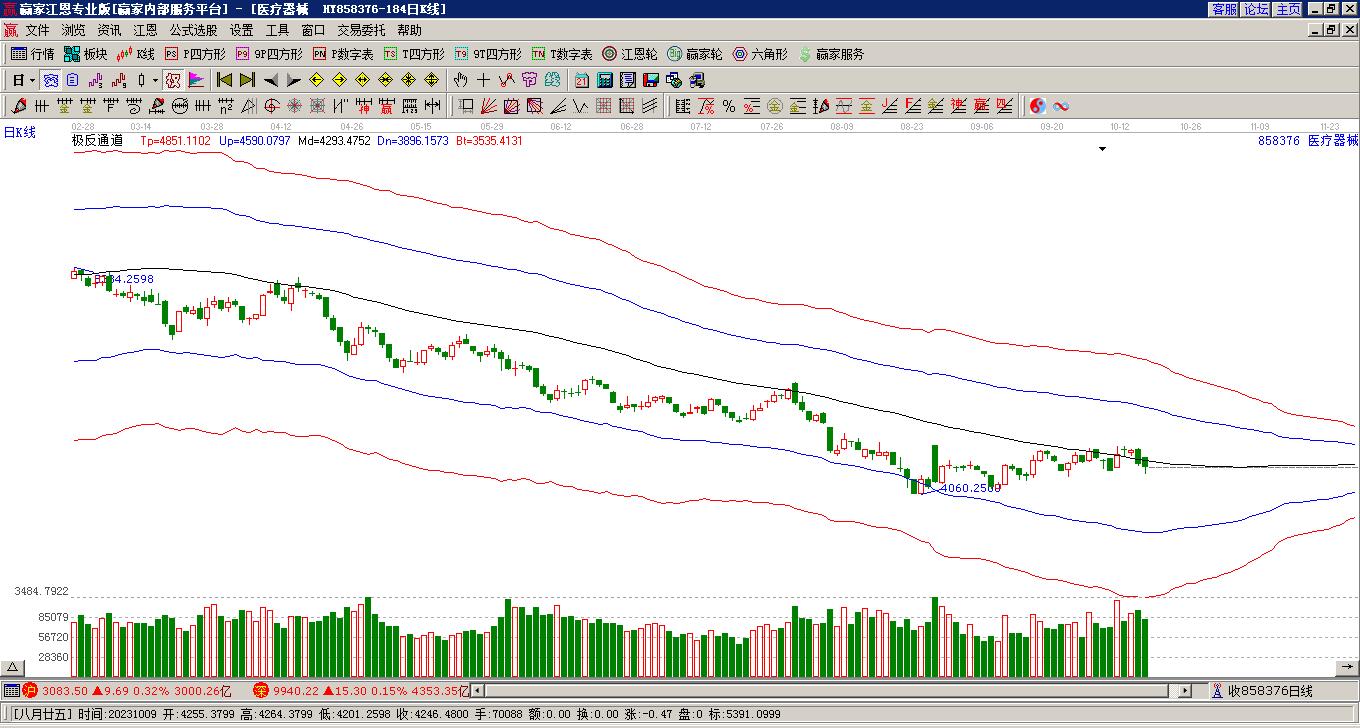The image size is (1360, 728).
Task: Click the rainbow flag icon
Action: coord(196,80)
